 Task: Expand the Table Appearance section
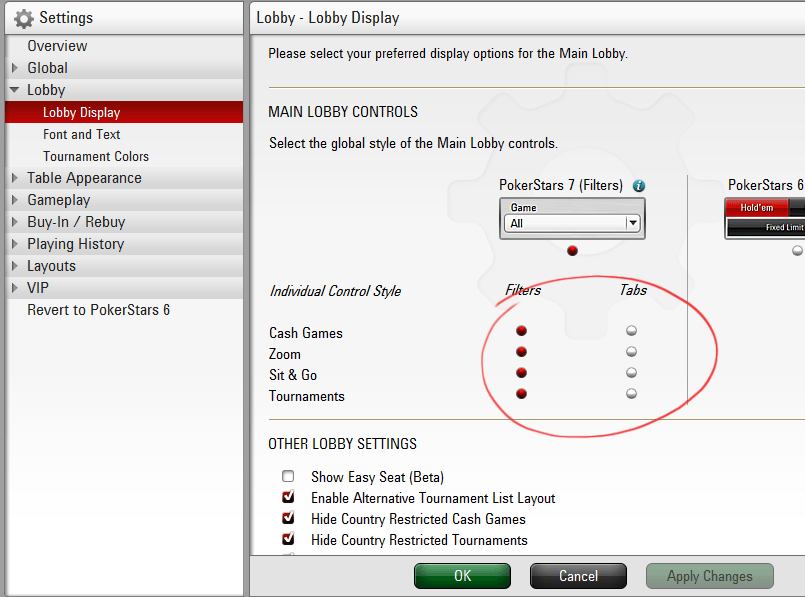point(15,178)
